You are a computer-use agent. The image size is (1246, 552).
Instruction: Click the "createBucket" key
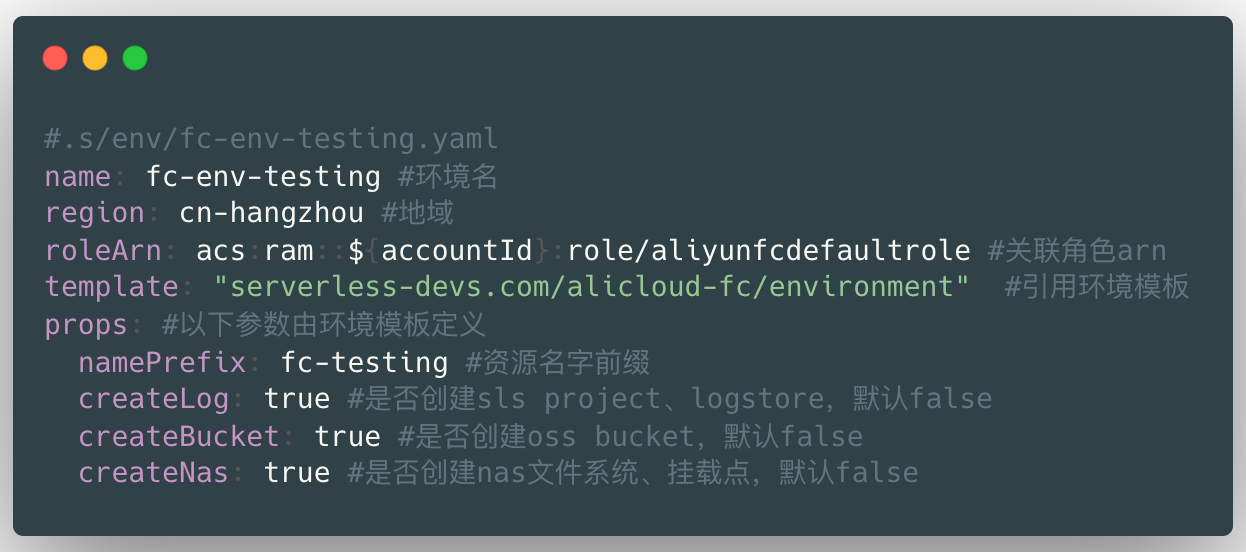click(x=179, y=436)
